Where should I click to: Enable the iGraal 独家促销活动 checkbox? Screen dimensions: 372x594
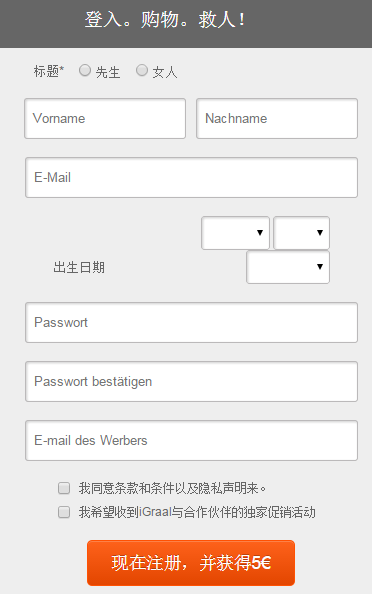click(64, 512)
